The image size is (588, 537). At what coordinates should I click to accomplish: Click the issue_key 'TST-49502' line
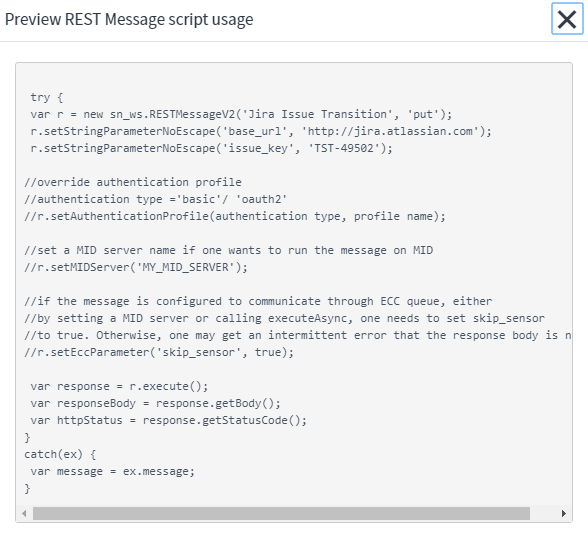[x=212, y=148]
